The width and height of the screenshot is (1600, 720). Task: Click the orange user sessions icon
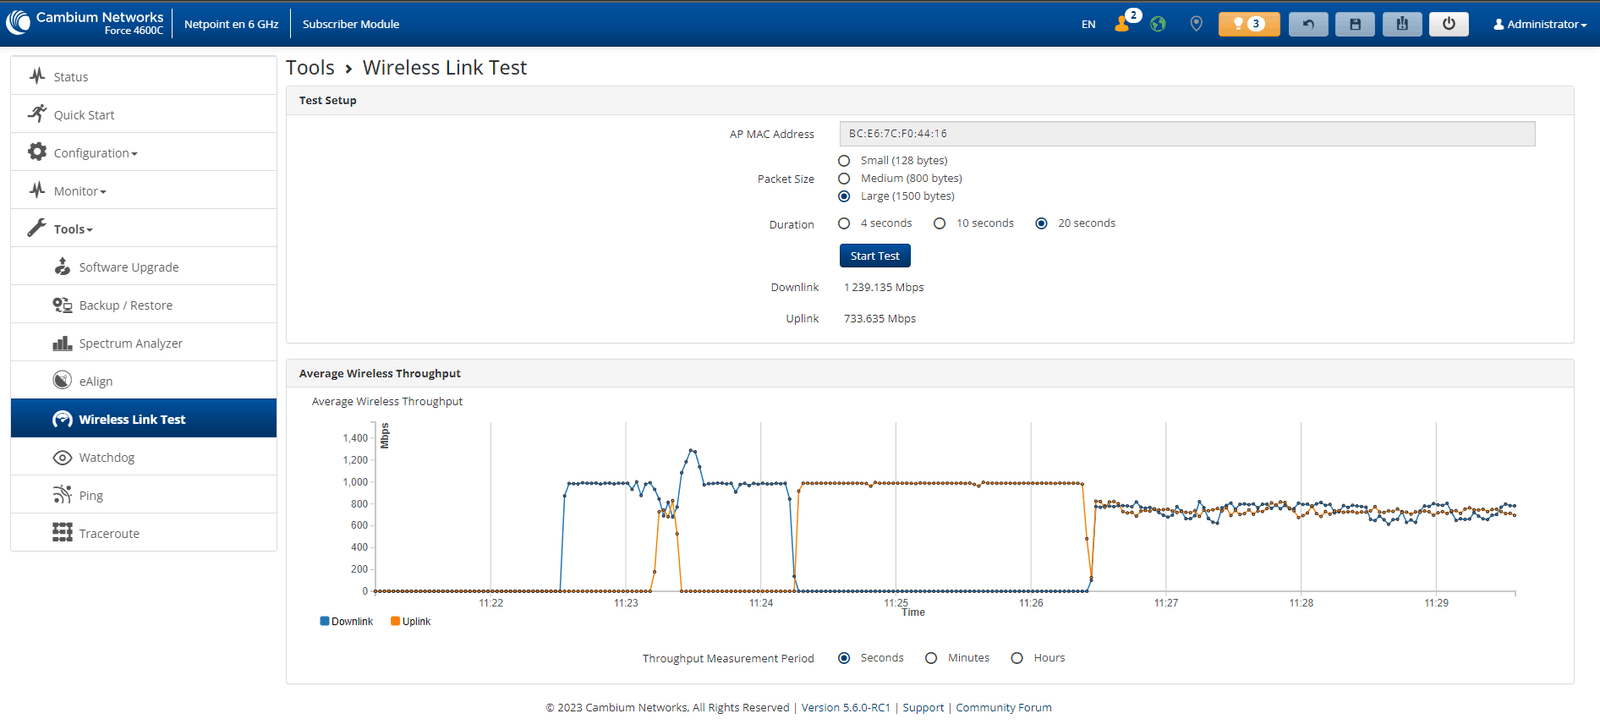tap(1123, 24)
